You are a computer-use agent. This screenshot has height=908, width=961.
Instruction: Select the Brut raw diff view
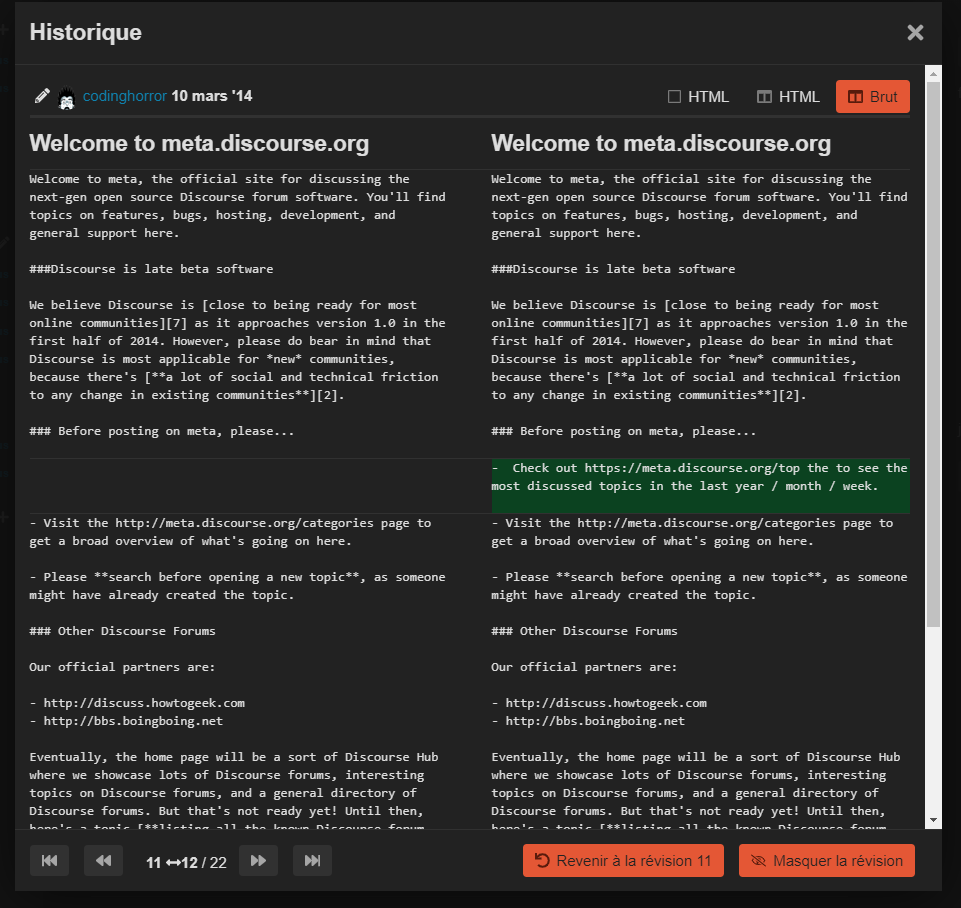pos(872,97)
